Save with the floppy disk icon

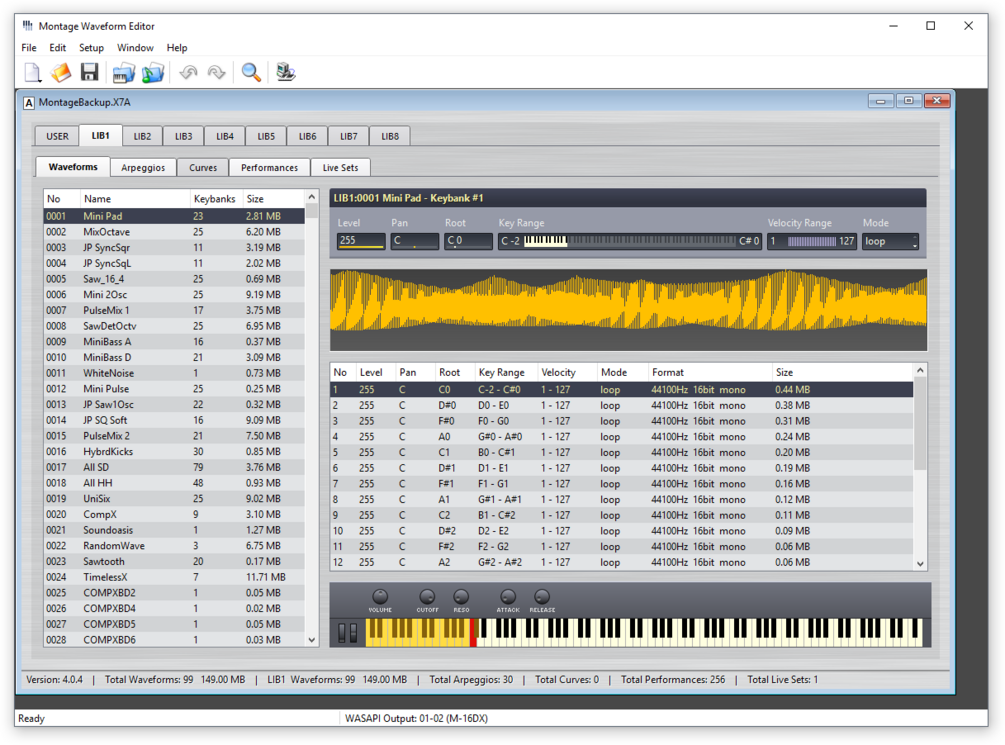89,72
